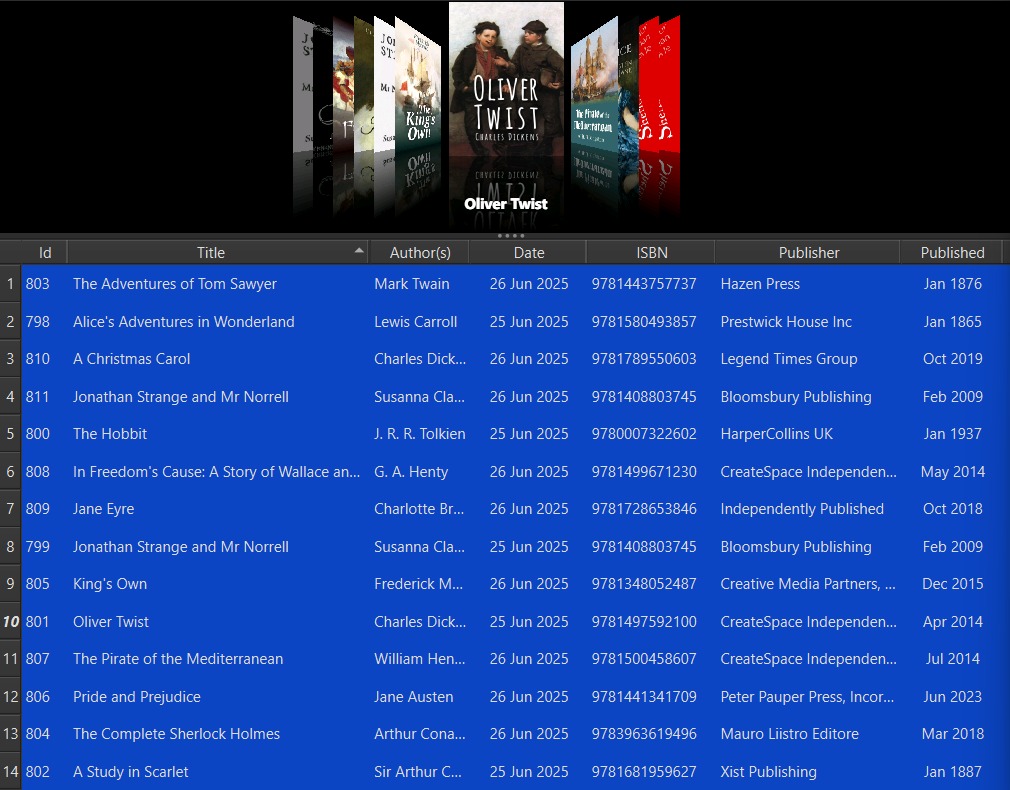The image size is (1010, 790).
Task: Click ISBN "9781789550603"
Action: tap(644, 359)
